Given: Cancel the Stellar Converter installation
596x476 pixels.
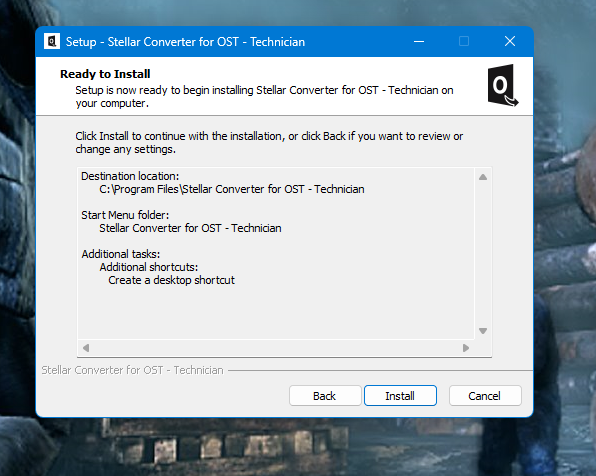Looking at the screenshot, I should [x=485, y=396].
